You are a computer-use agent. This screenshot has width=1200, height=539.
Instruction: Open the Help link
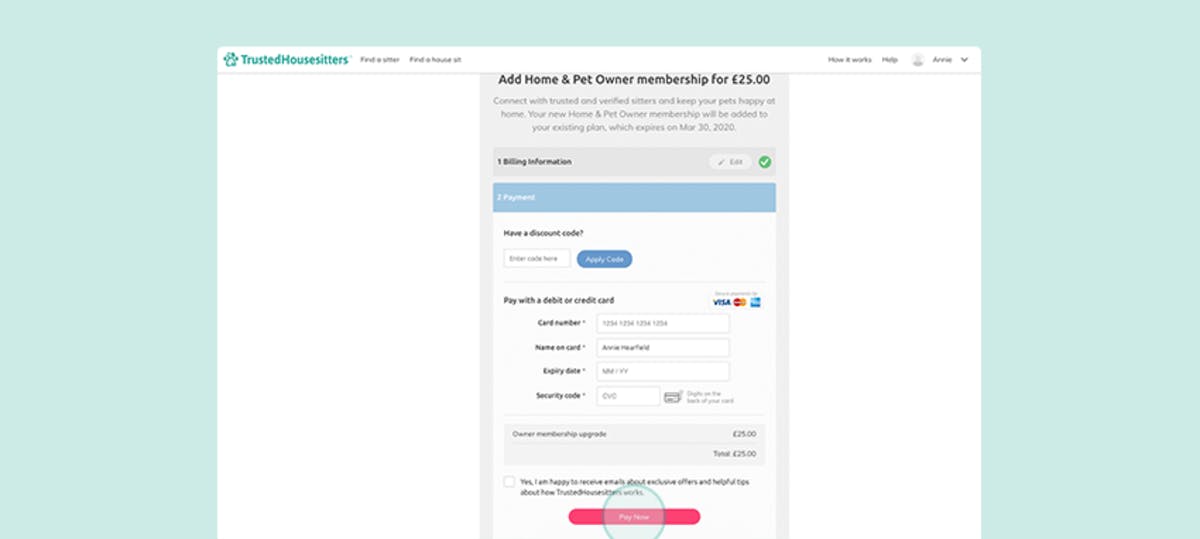(890, 60)
